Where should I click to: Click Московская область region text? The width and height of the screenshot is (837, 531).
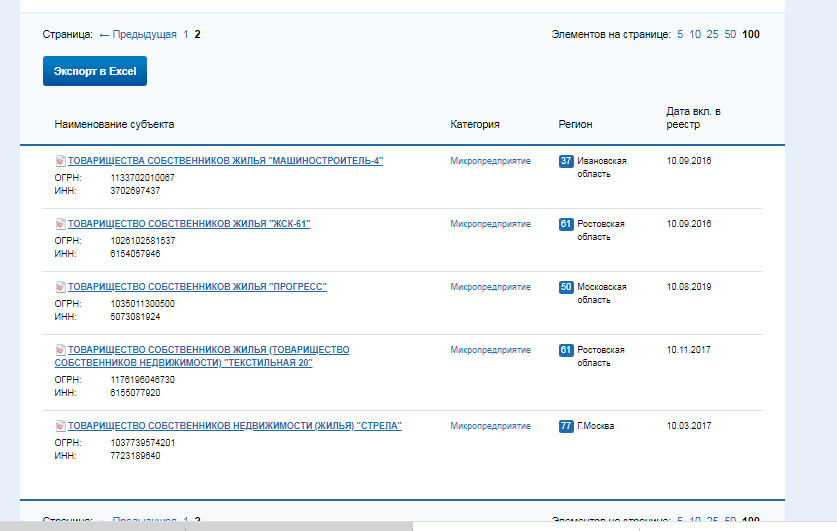coord(602,293)
